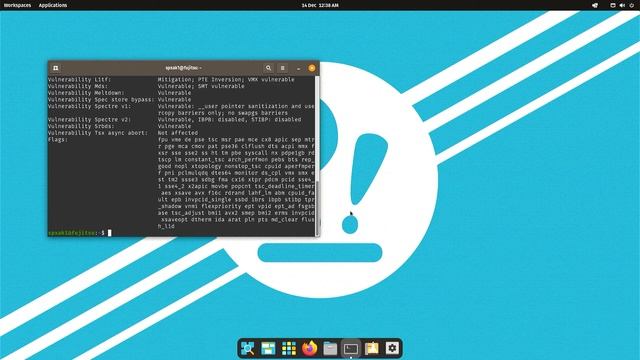The image size is (640, 360).
Task: Open the terminal hamburger menu
Action: click(x=282, y=68)
